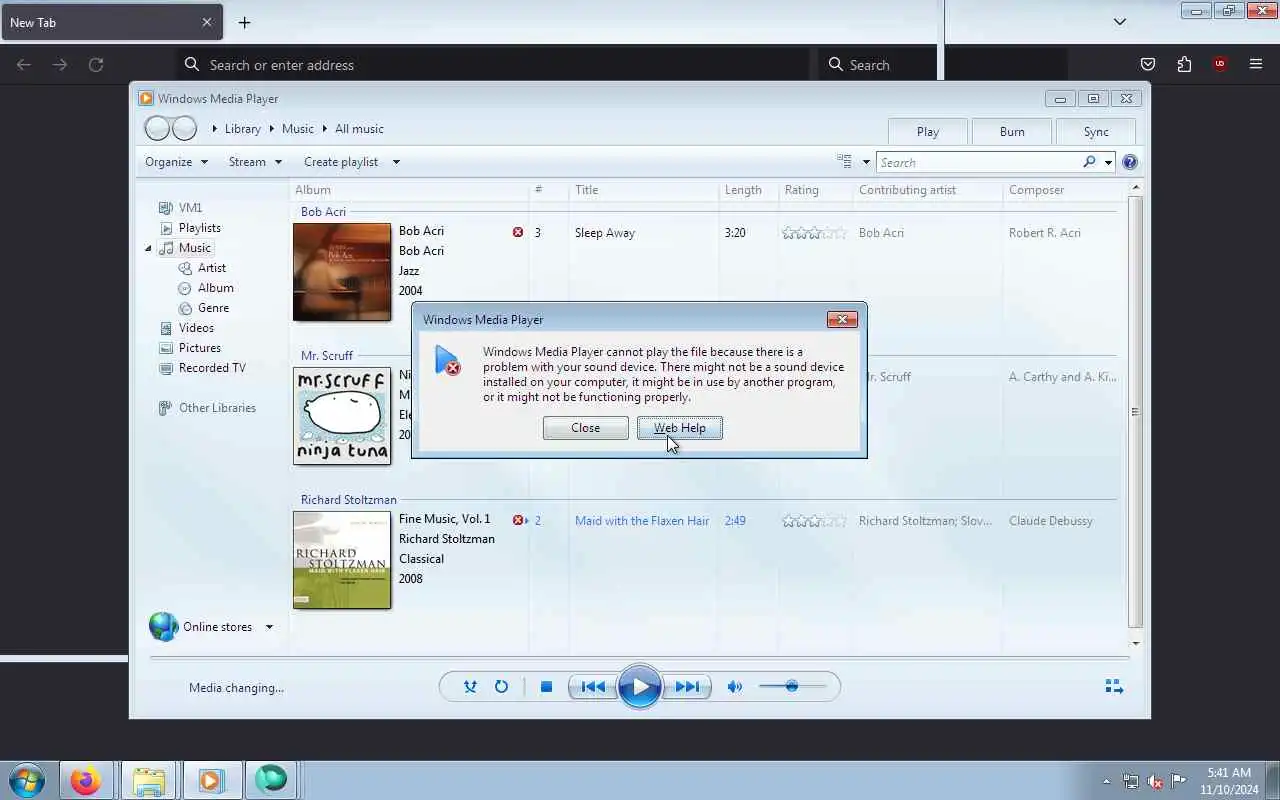Viewport: 1280px width, 800px height.
Task: Select Maid with the Flaxen Hair track
Action: (x=642, y=521)
